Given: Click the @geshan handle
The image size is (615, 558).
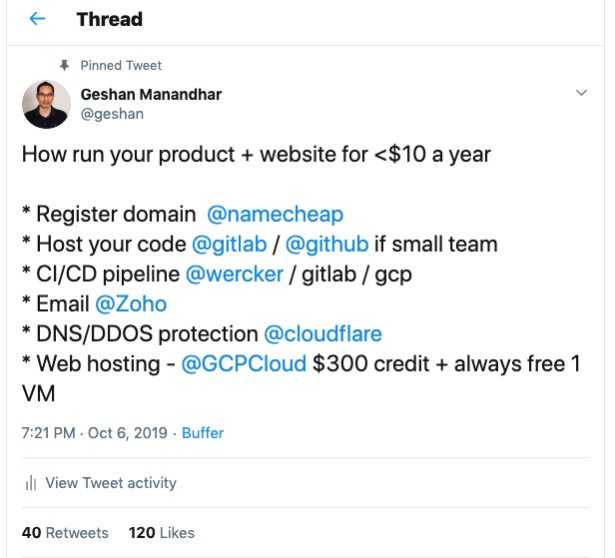Looking at the screenshot, I should point(111,113).
